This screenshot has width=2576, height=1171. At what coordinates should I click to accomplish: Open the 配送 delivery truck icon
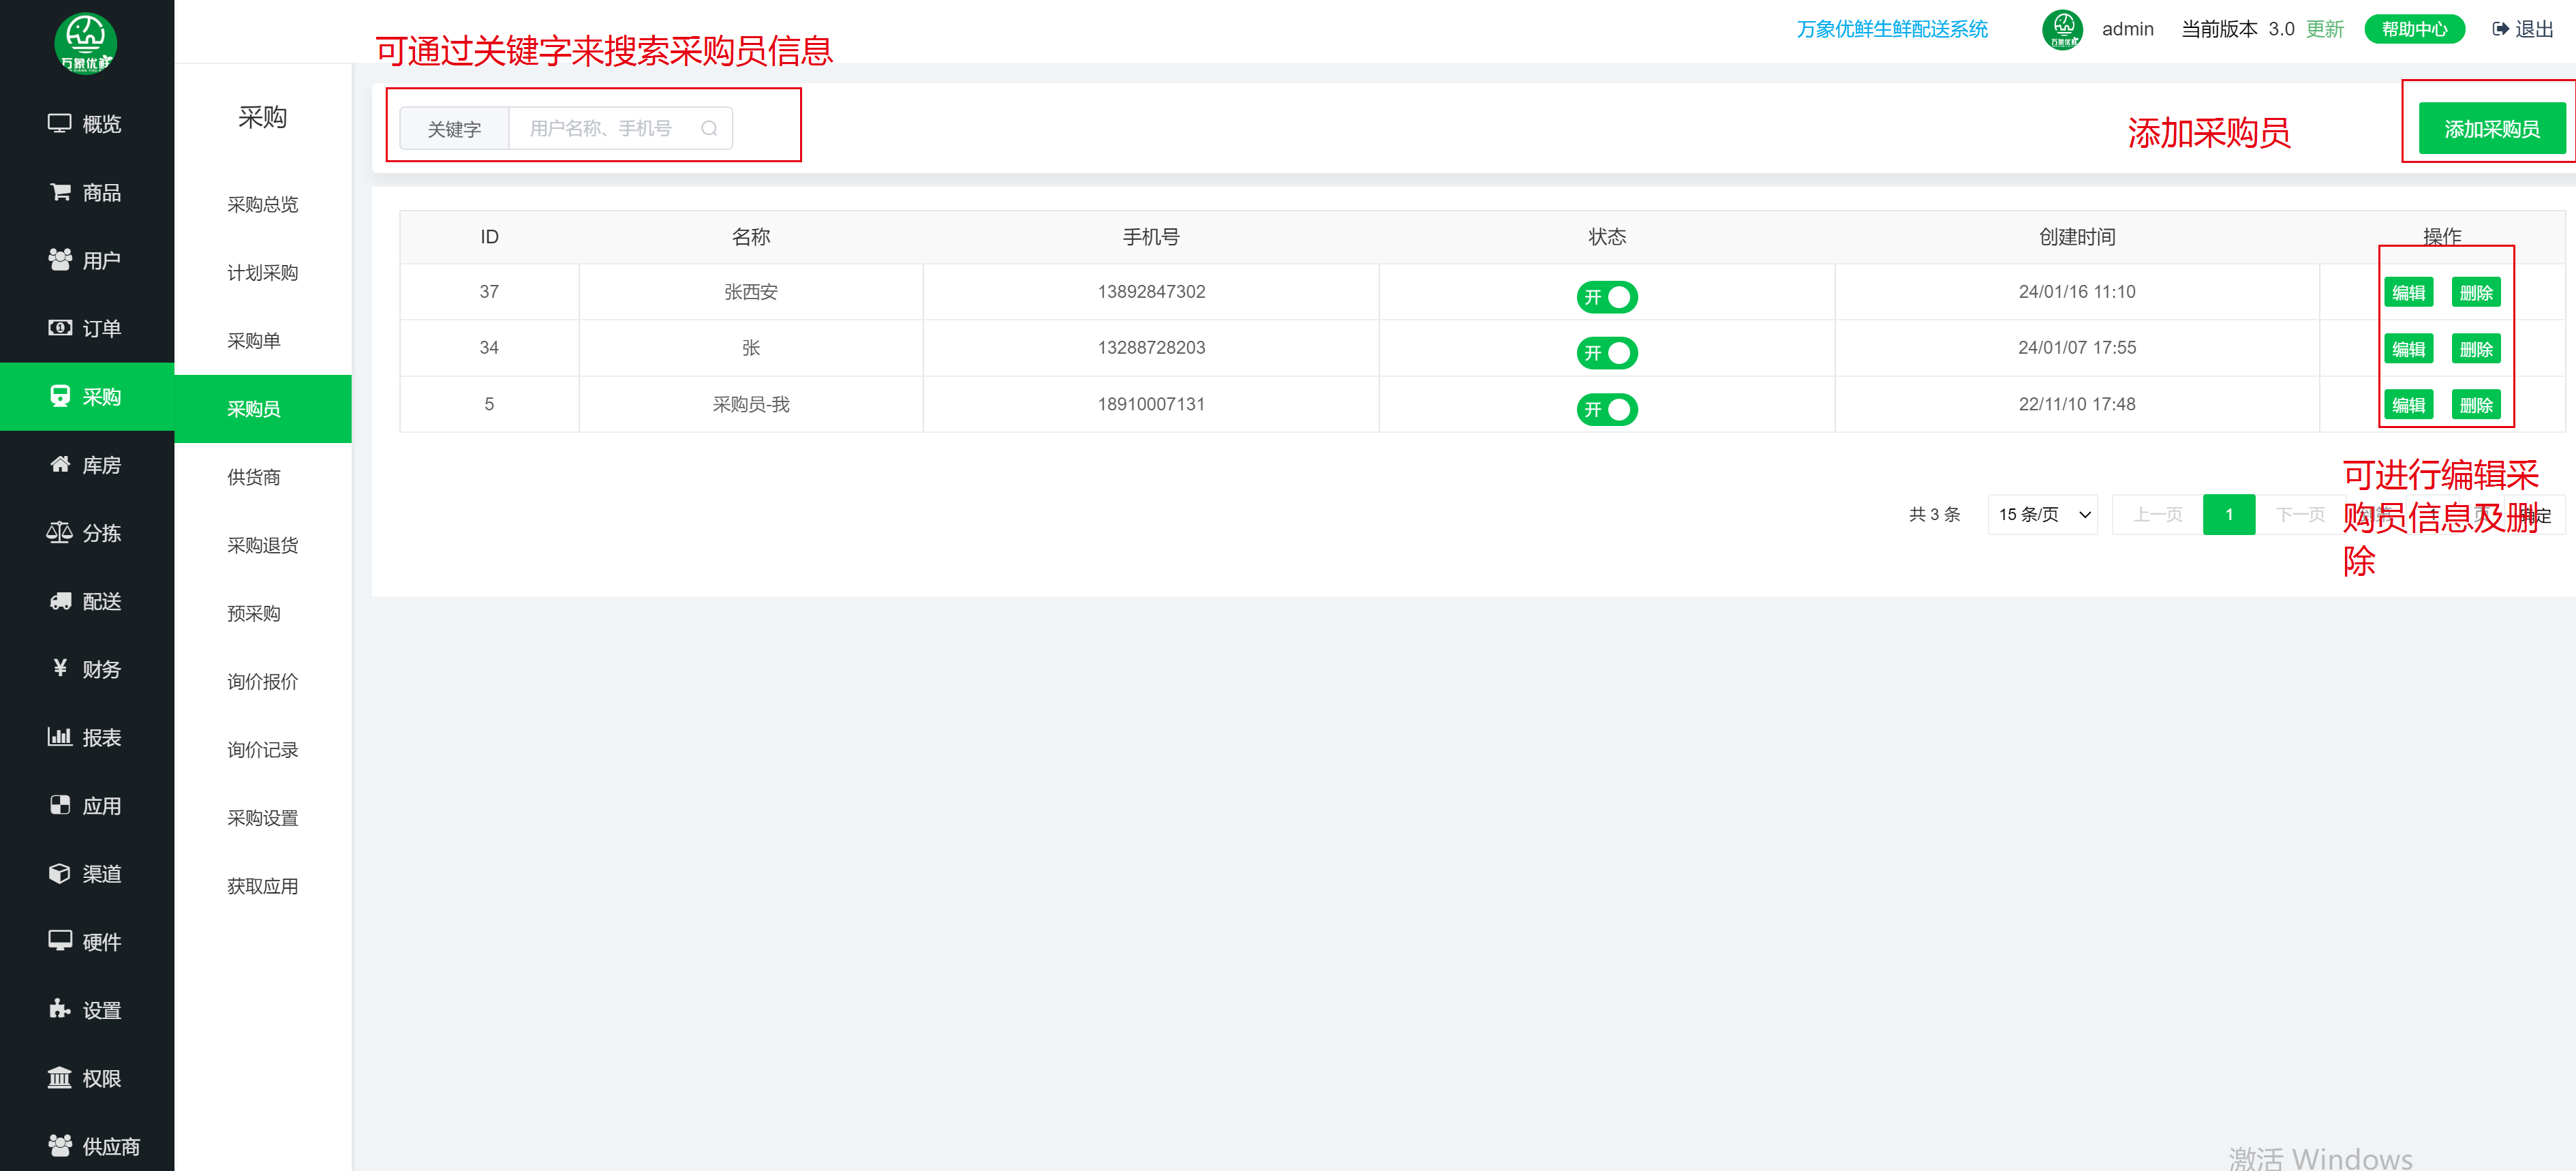coord(60,600)
